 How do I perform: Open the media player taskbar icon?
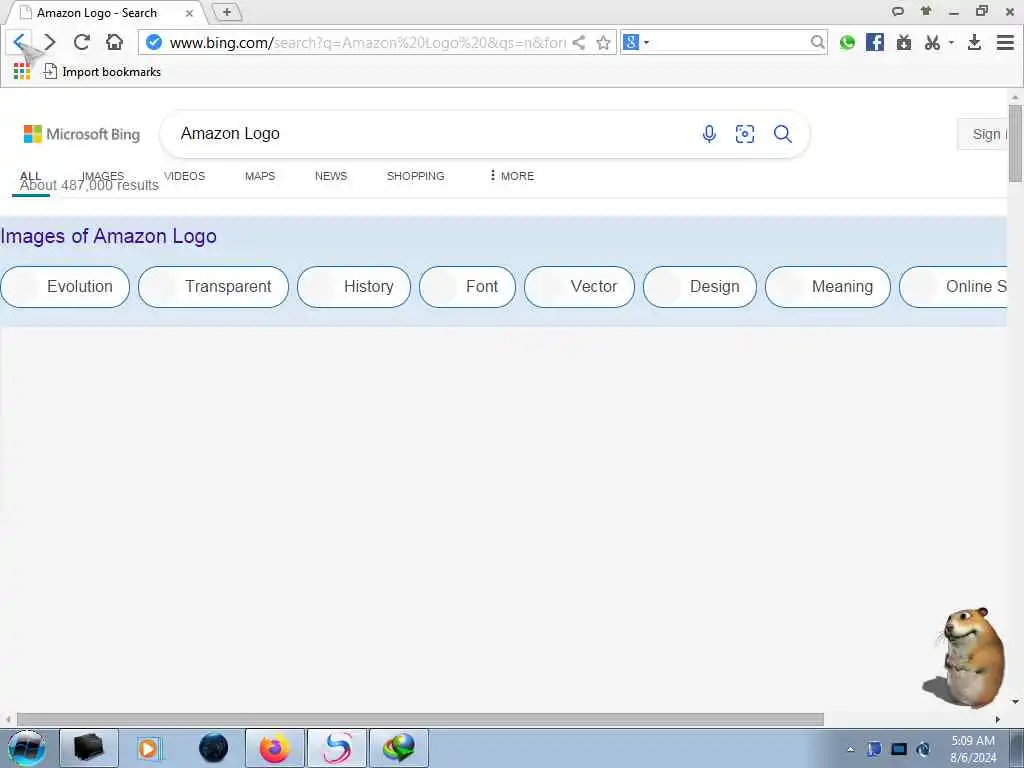tap(149, 748)
